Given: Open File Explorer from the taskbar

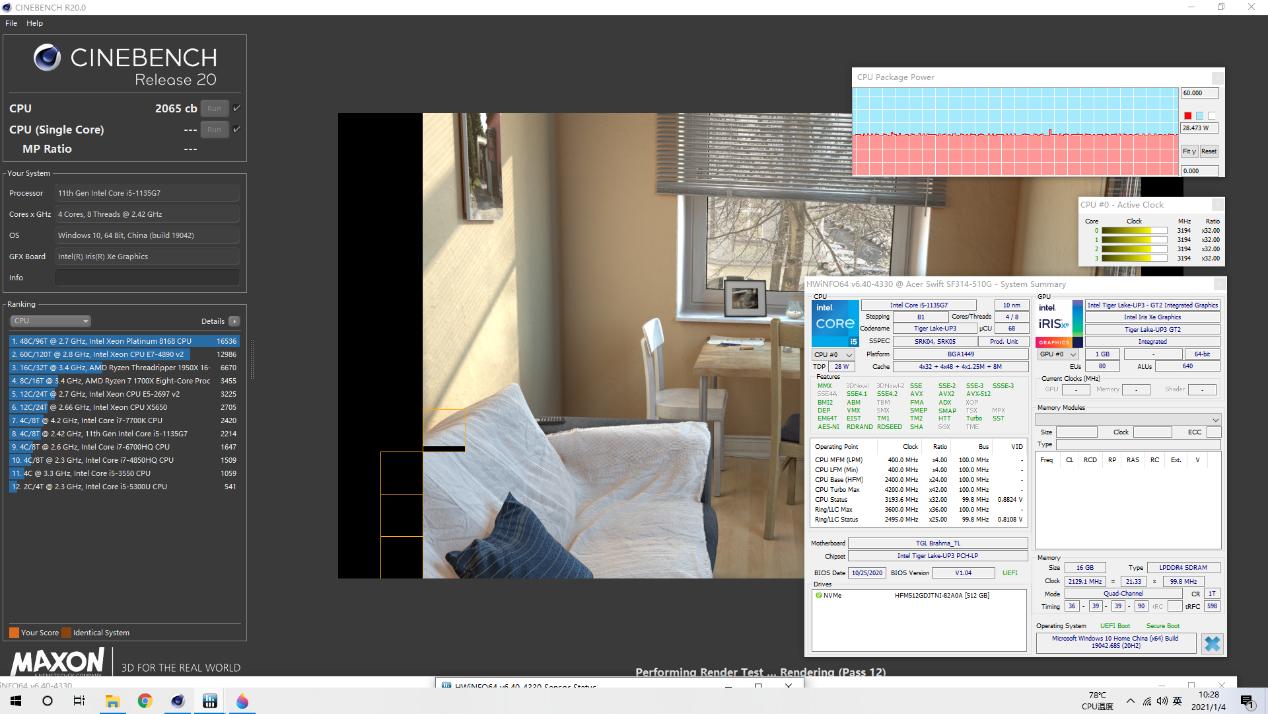Looking at the screenshot, I should point(112,702).
